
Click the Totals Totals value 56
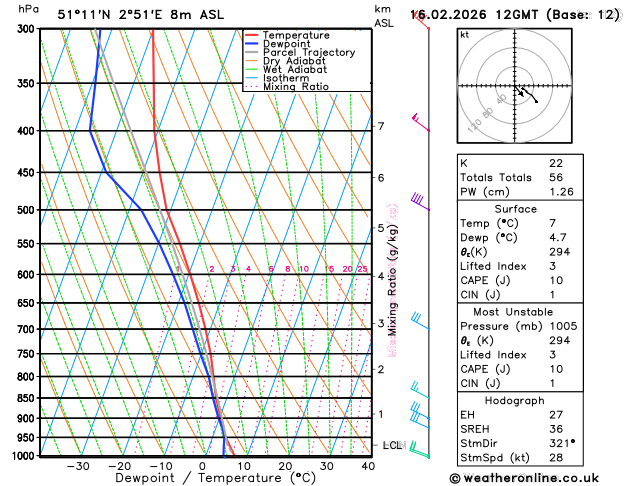tap(556, 177)
